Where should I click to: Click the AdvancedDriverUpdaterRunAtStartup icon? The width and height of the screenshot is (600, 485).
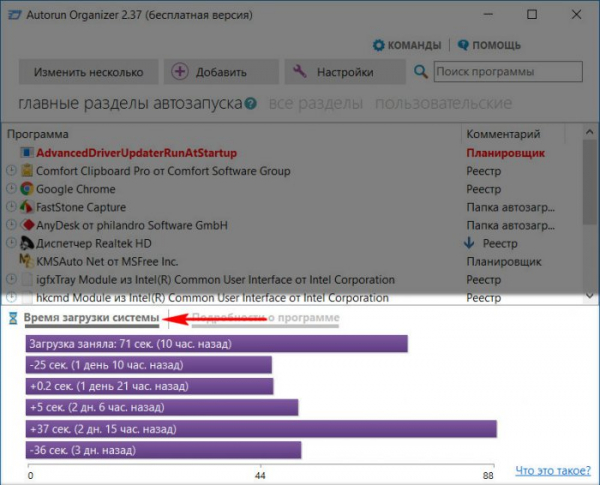[26, 153]
